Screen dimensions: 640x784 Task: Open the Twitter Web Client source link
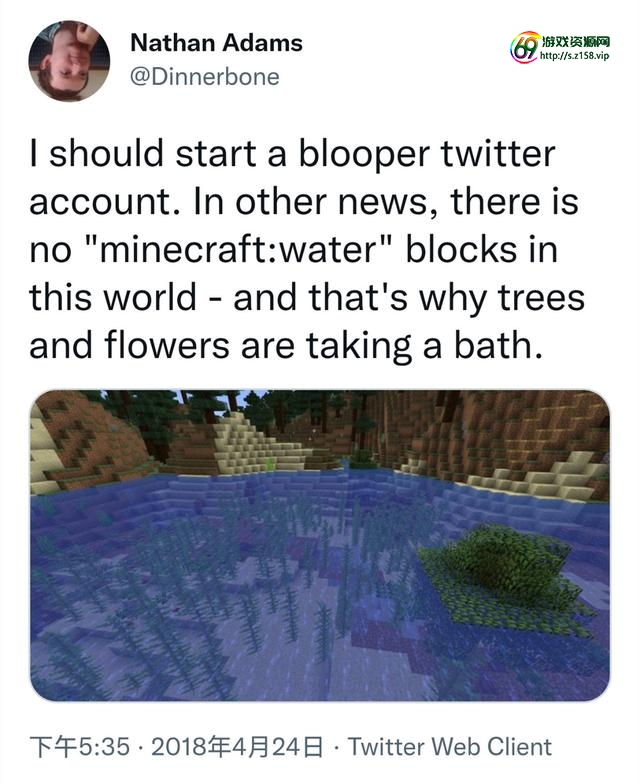click(x=450, y=746)
